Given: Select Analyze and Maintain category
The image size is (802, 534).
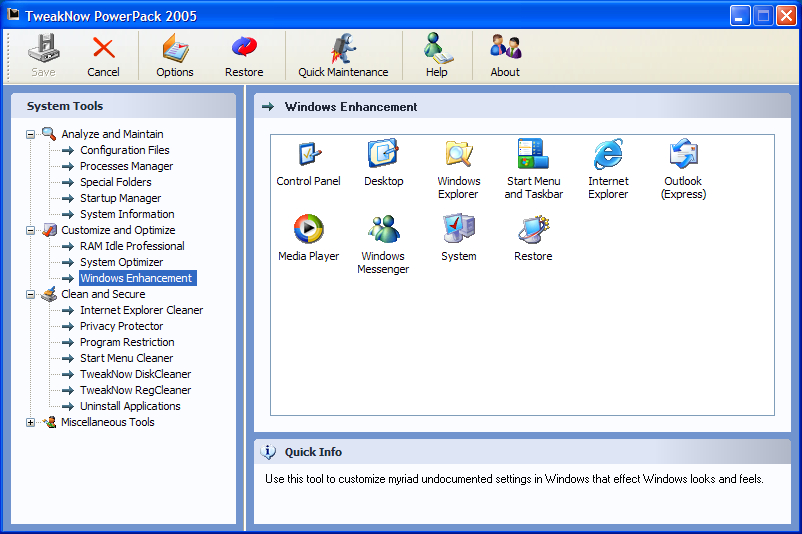Looking at the screenshot, I should pyautogui.click(x=113, y=134).
